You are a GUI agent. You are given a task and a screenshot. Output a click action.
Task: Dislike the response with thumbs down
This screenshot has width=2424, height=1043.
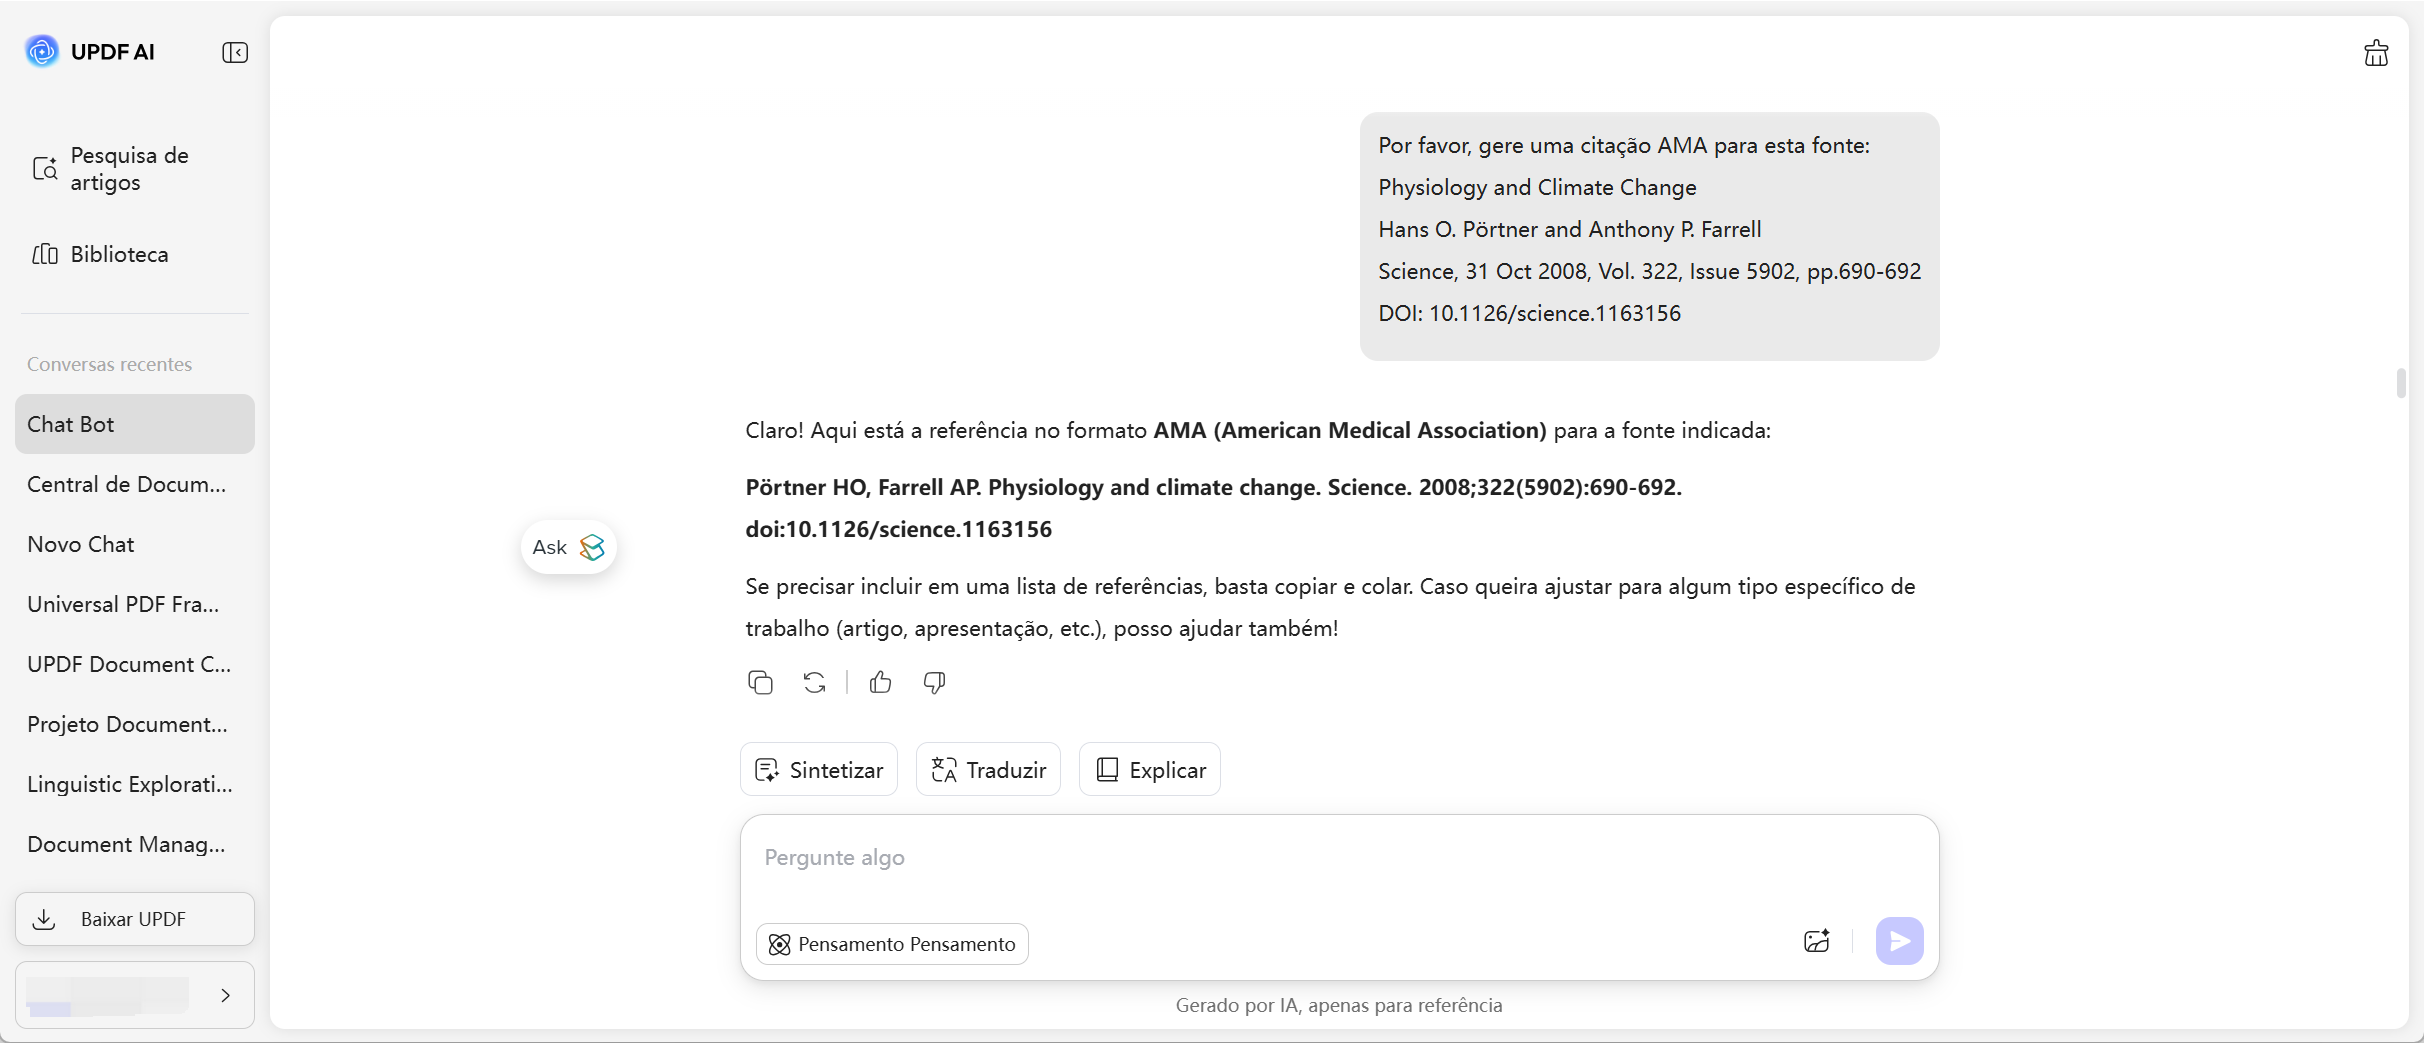point(934,682)
